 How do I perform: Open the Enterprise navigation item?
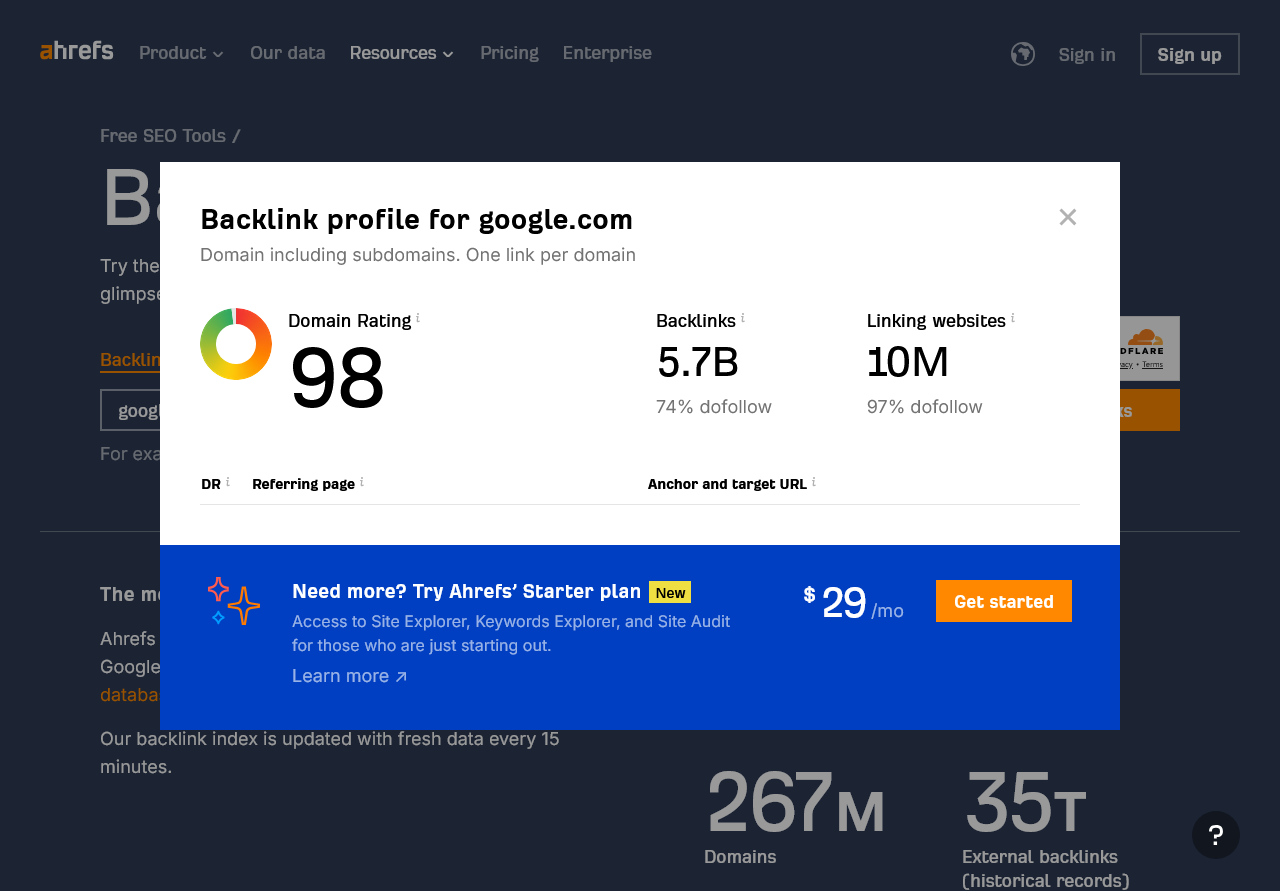click(607, 53)
